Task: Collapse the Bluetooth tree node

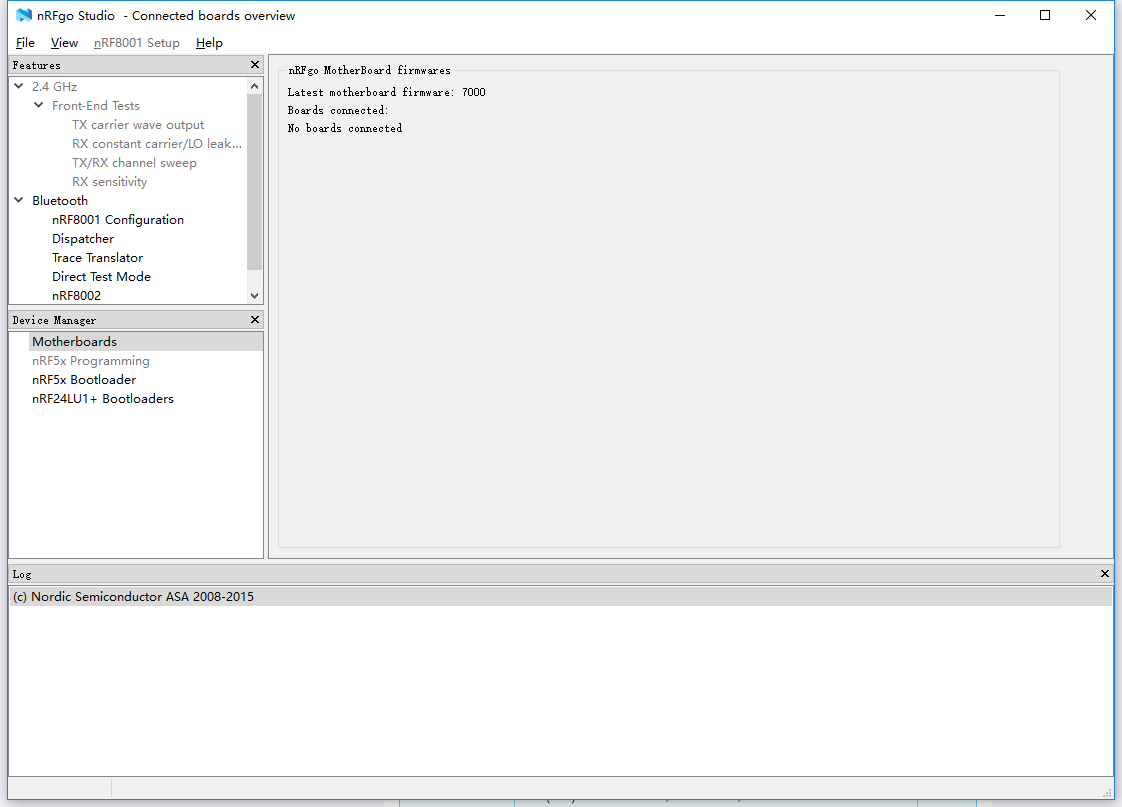Action: 19,201
